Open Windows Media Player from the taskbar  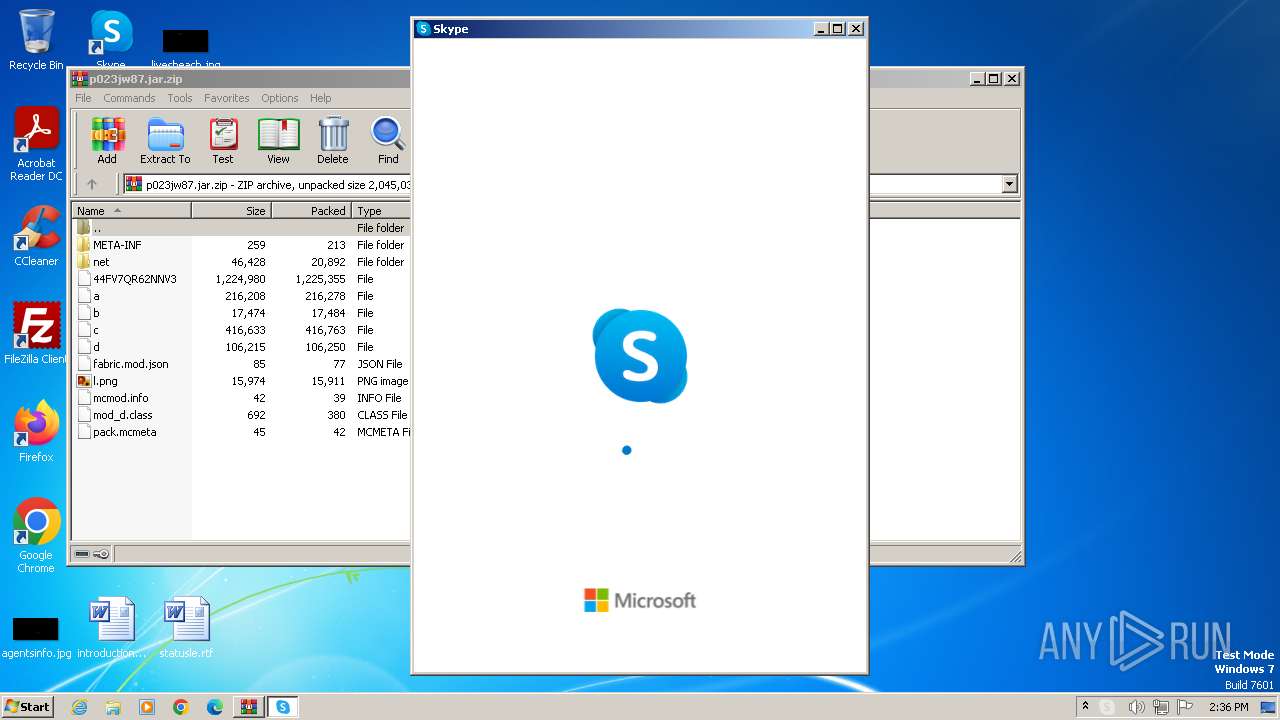[x=147, y=707]
